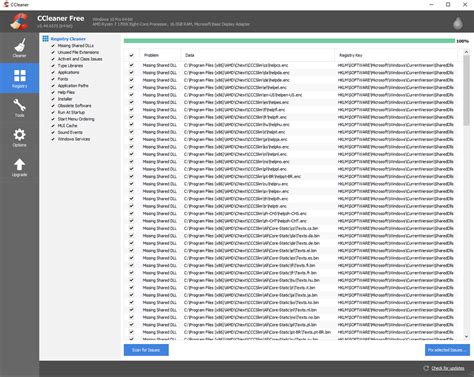Select the Registry Cleaner heading
The height and width of the screenshot is (377, 474).
click(68, 39)
